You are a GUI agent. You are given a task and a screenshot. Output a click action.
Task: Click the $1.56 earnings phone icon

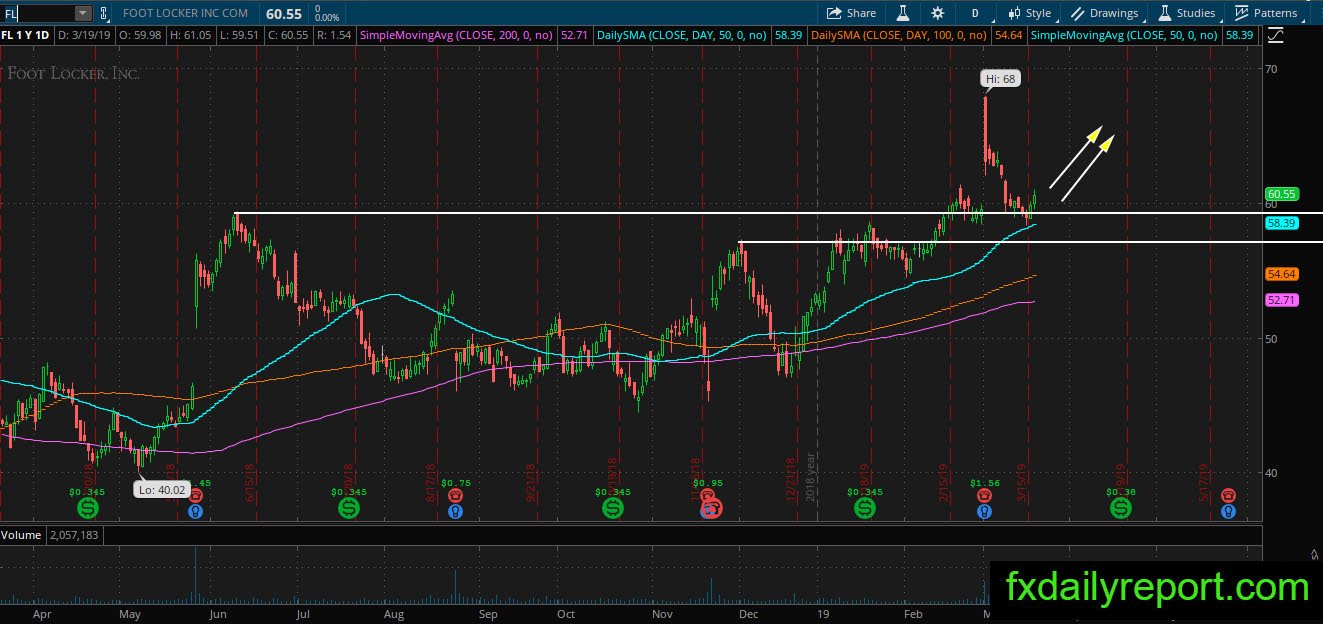tap(985, 495)
